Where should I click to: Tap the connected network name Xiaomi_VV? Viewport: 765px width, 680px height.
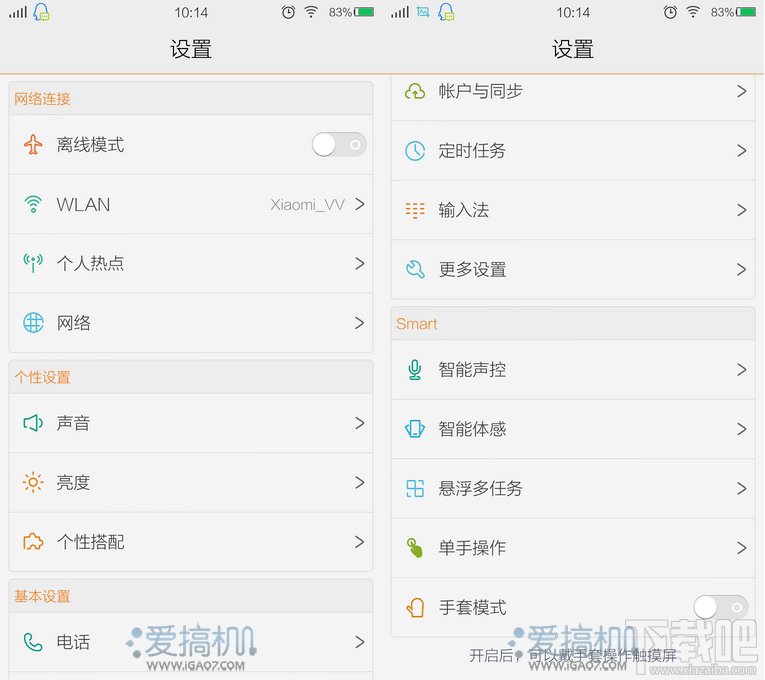[307, 204]
